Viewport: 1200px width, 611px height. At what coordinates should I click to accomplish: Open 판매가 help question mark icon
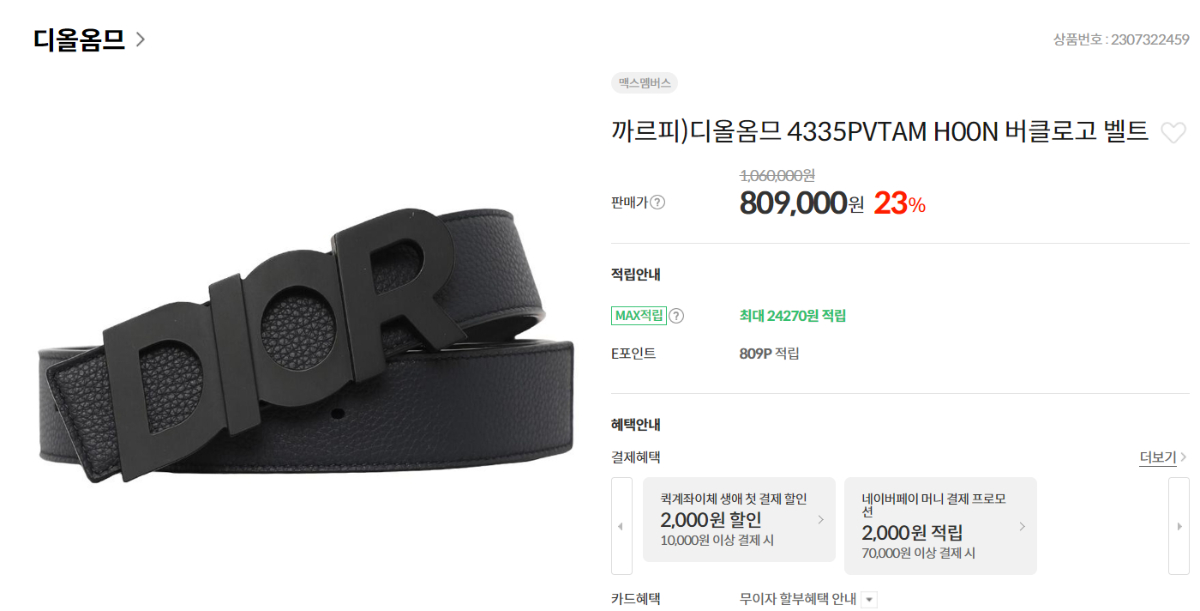[657, 202]
